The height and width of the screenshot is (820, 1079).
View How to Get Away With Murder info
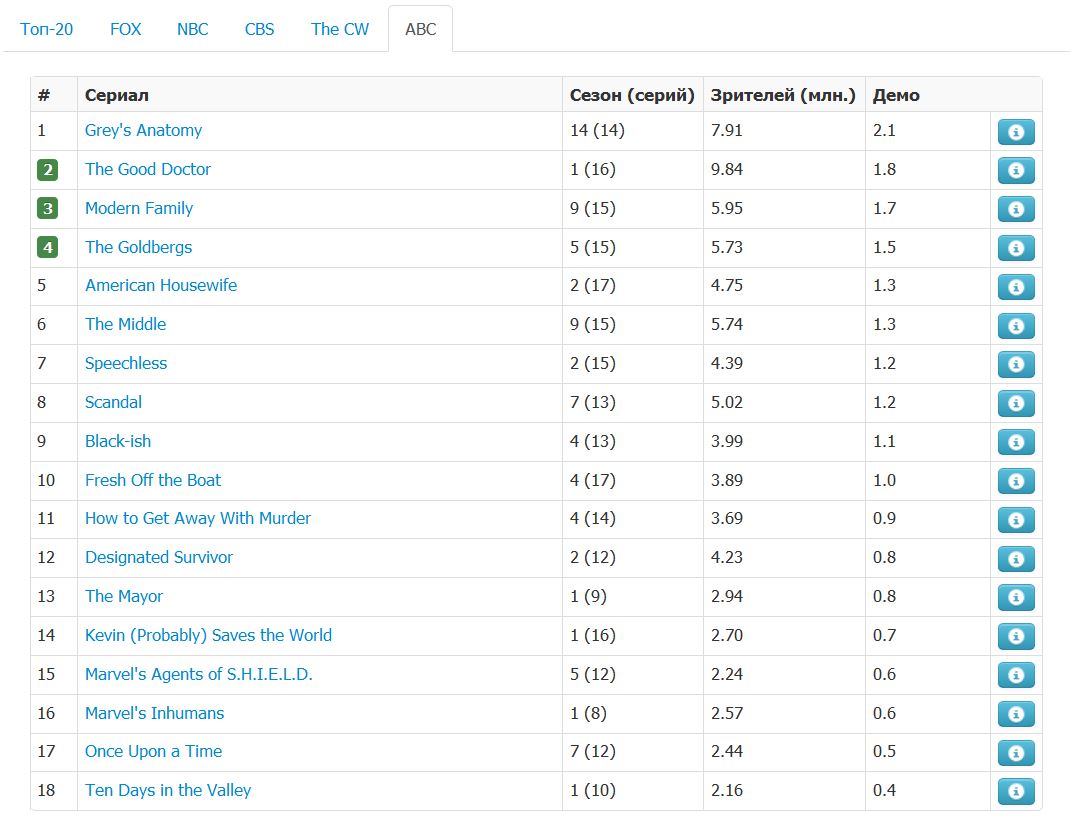click(1016, 519)
